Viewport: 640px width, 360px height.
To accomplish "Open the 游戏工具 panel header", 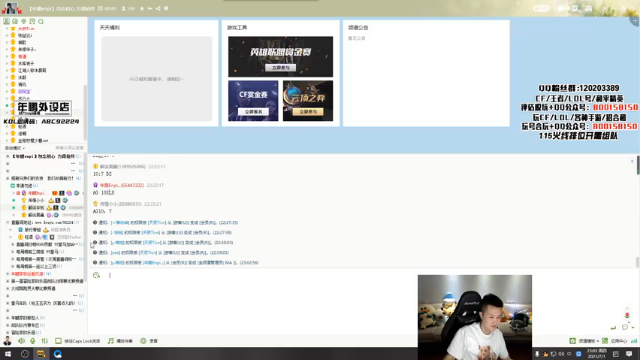I will click(237, 27).
